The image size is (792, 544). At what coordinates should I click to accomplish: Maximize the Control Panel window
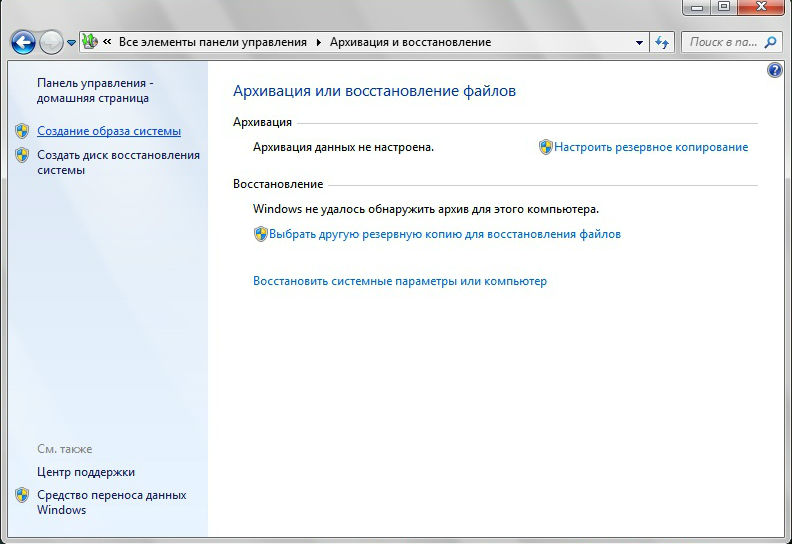tap(723, 8)
